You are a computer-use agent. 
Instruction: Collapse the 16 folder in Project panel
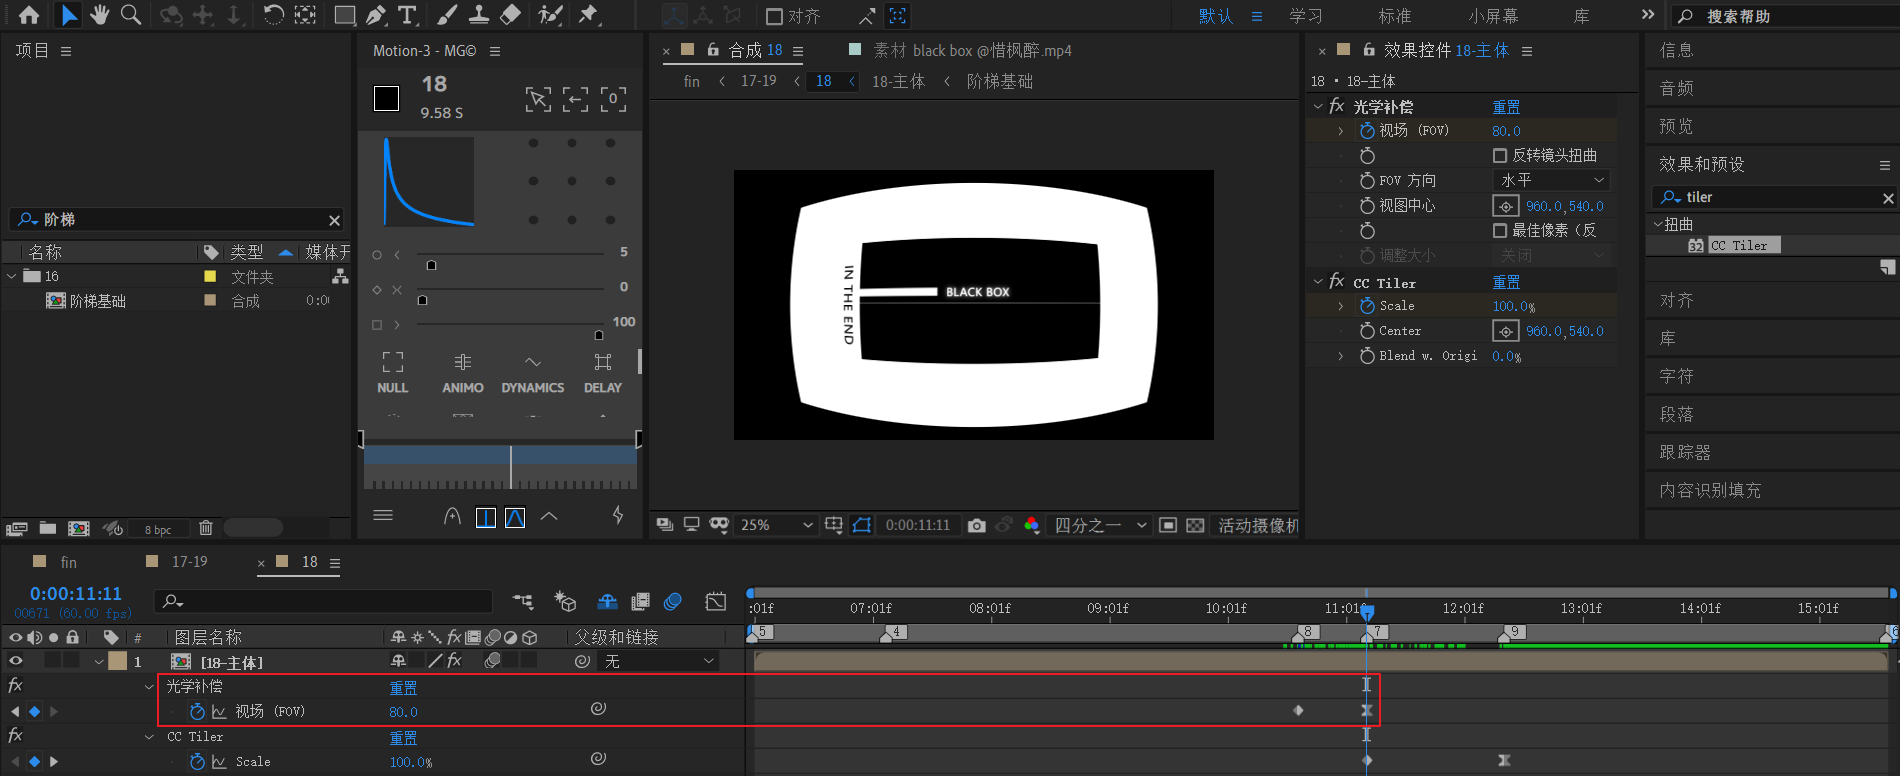[12, 276]
